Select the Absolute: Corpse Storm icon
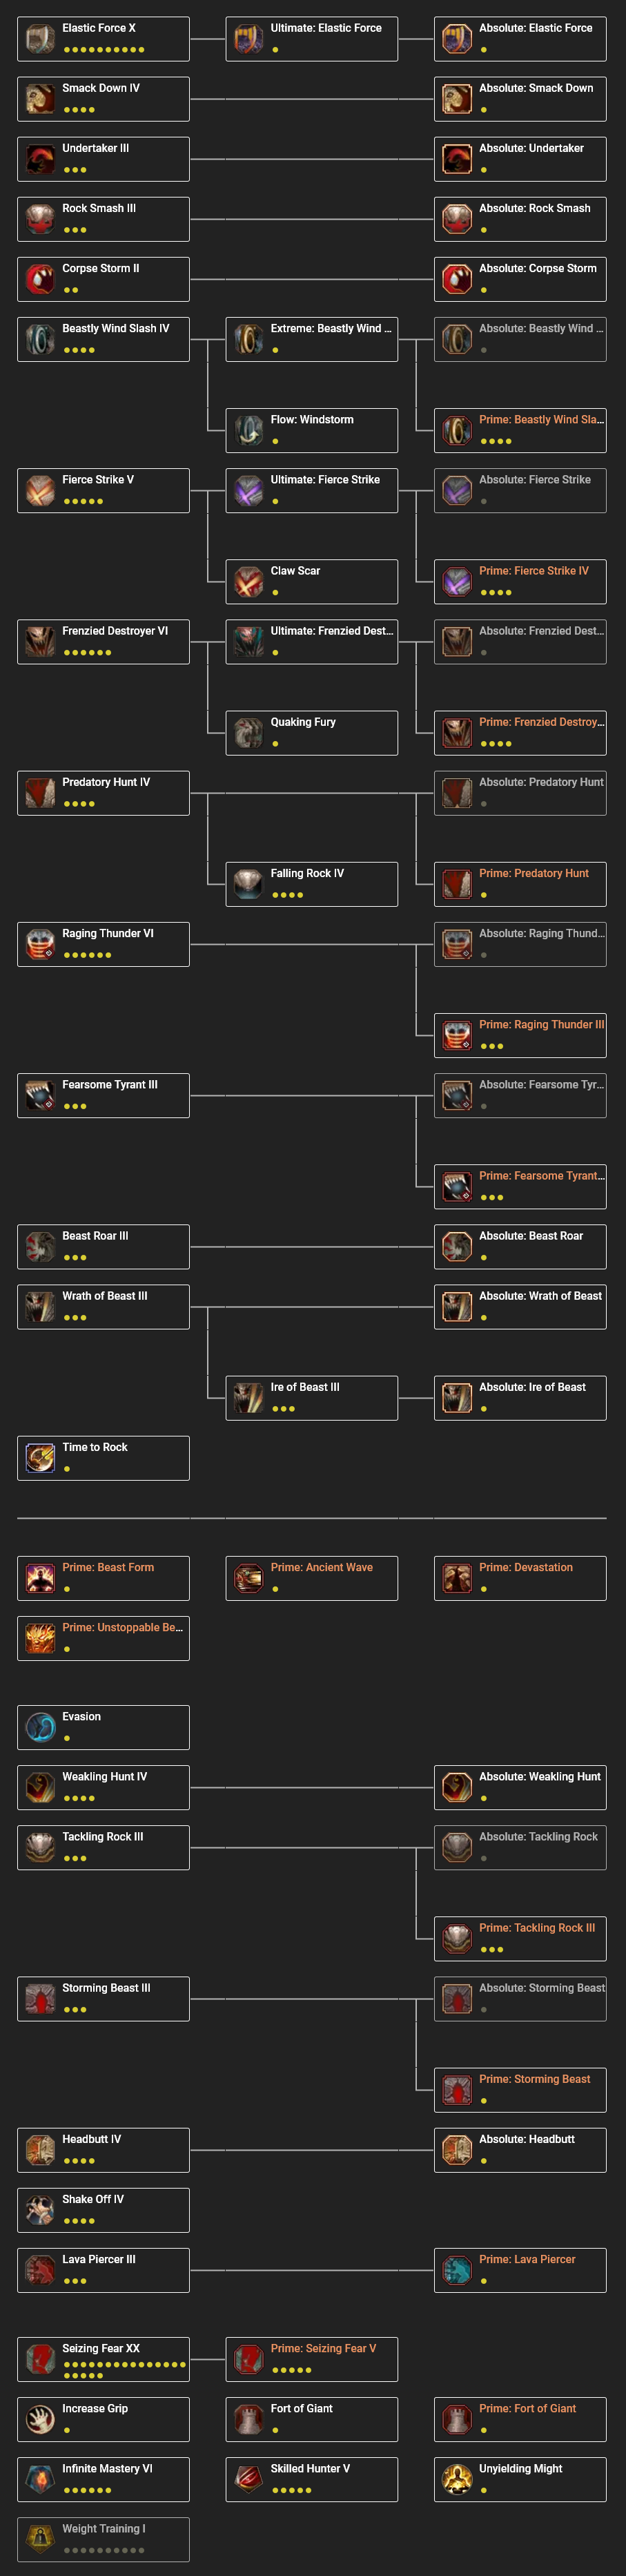Viewport: 626px width, 2576px height. 456,278
